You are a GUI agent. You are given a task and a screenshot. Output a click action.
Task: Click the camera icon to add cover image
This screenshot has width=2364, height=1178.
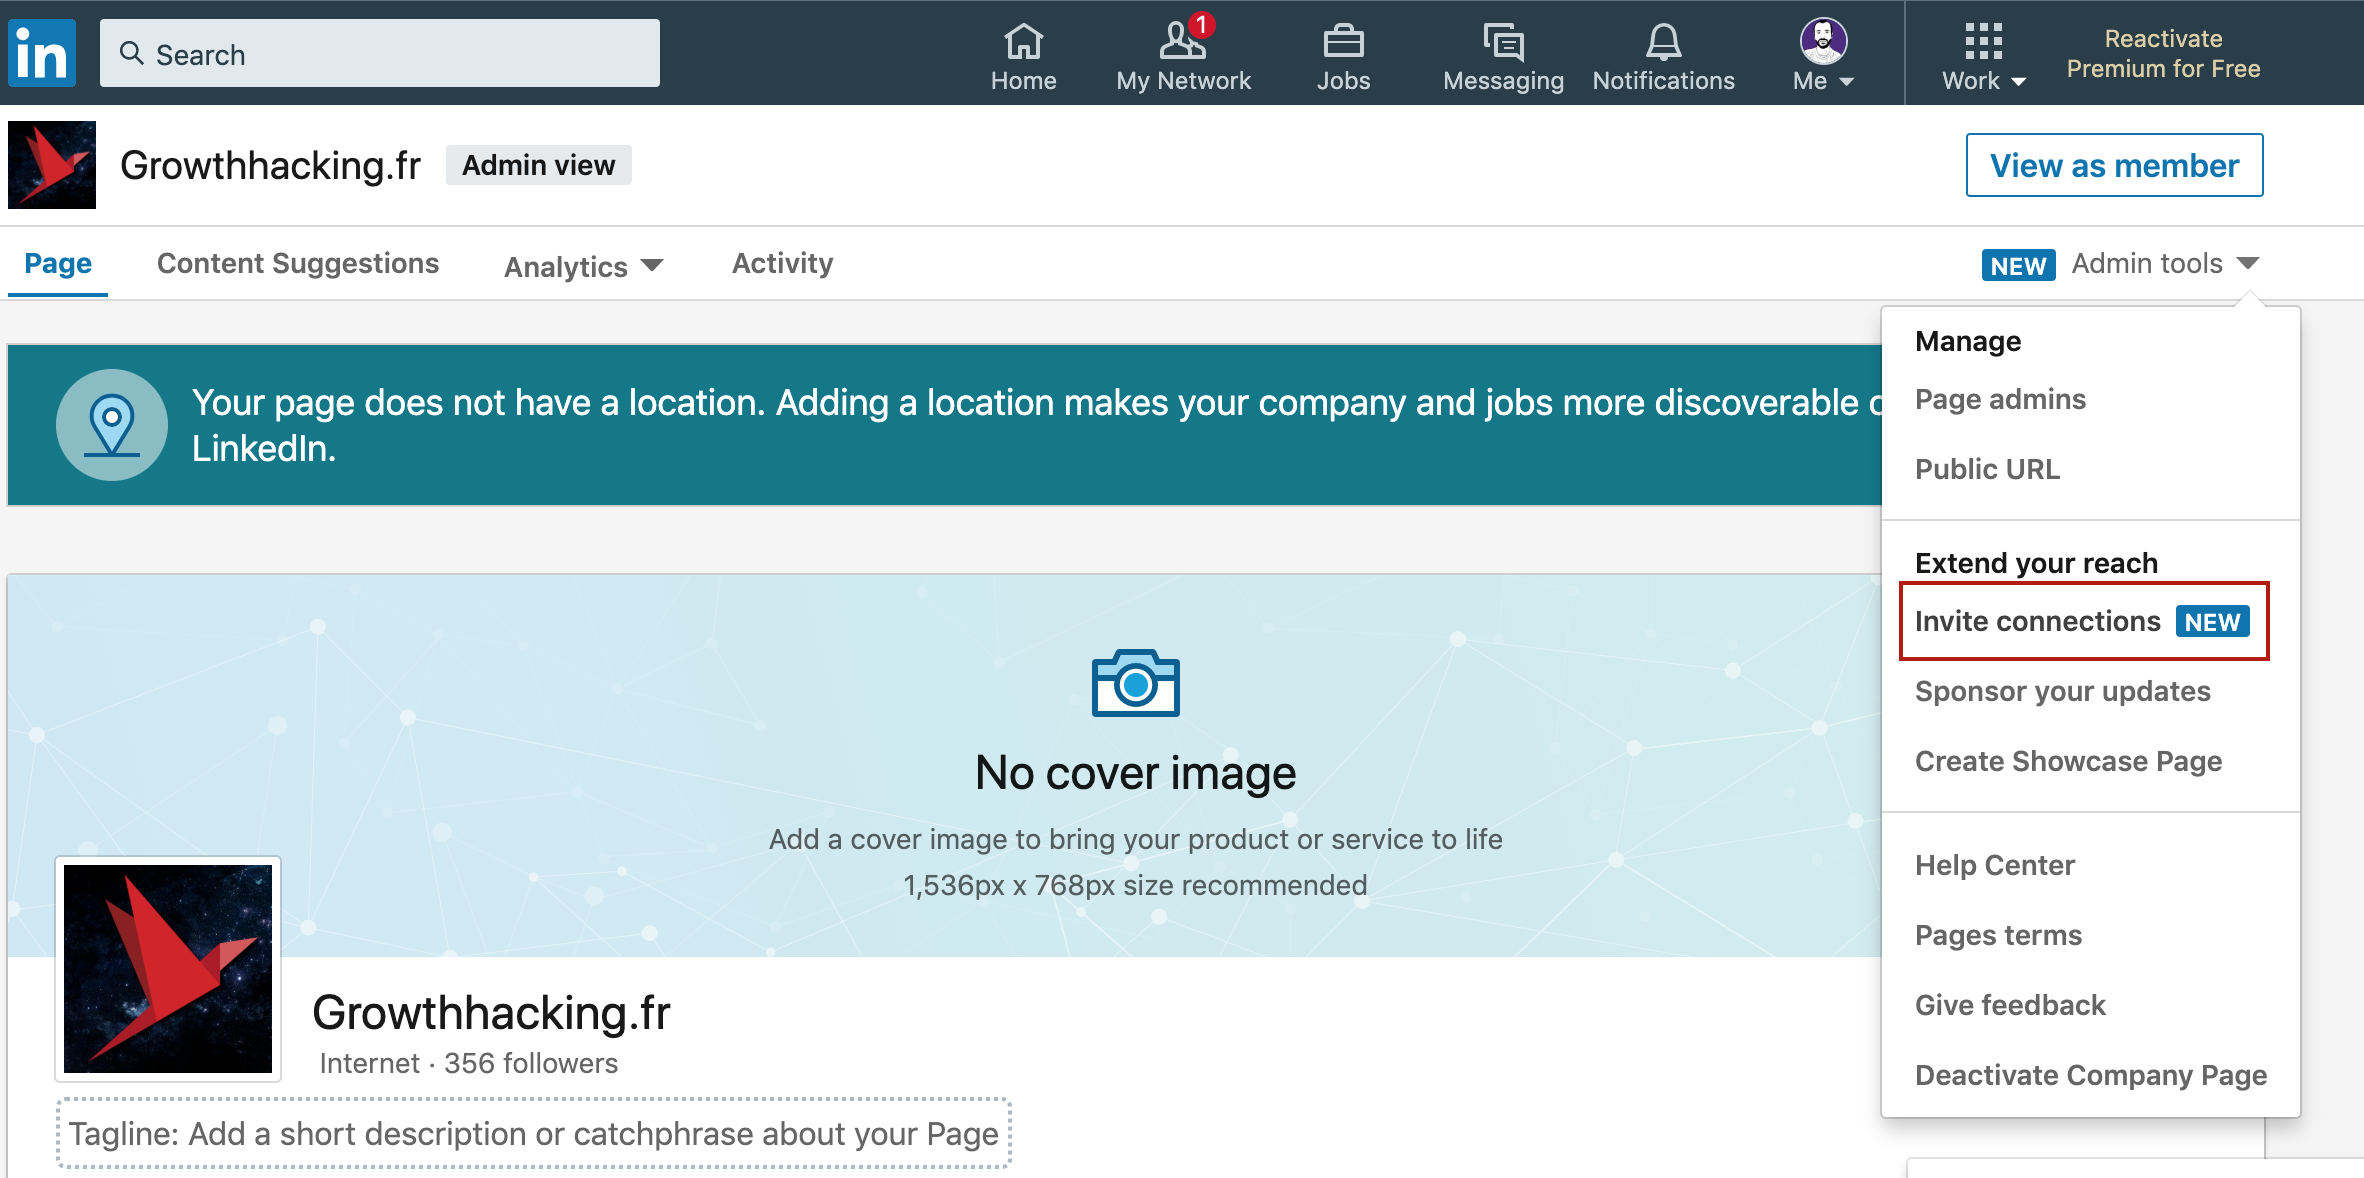[1135, 684]
